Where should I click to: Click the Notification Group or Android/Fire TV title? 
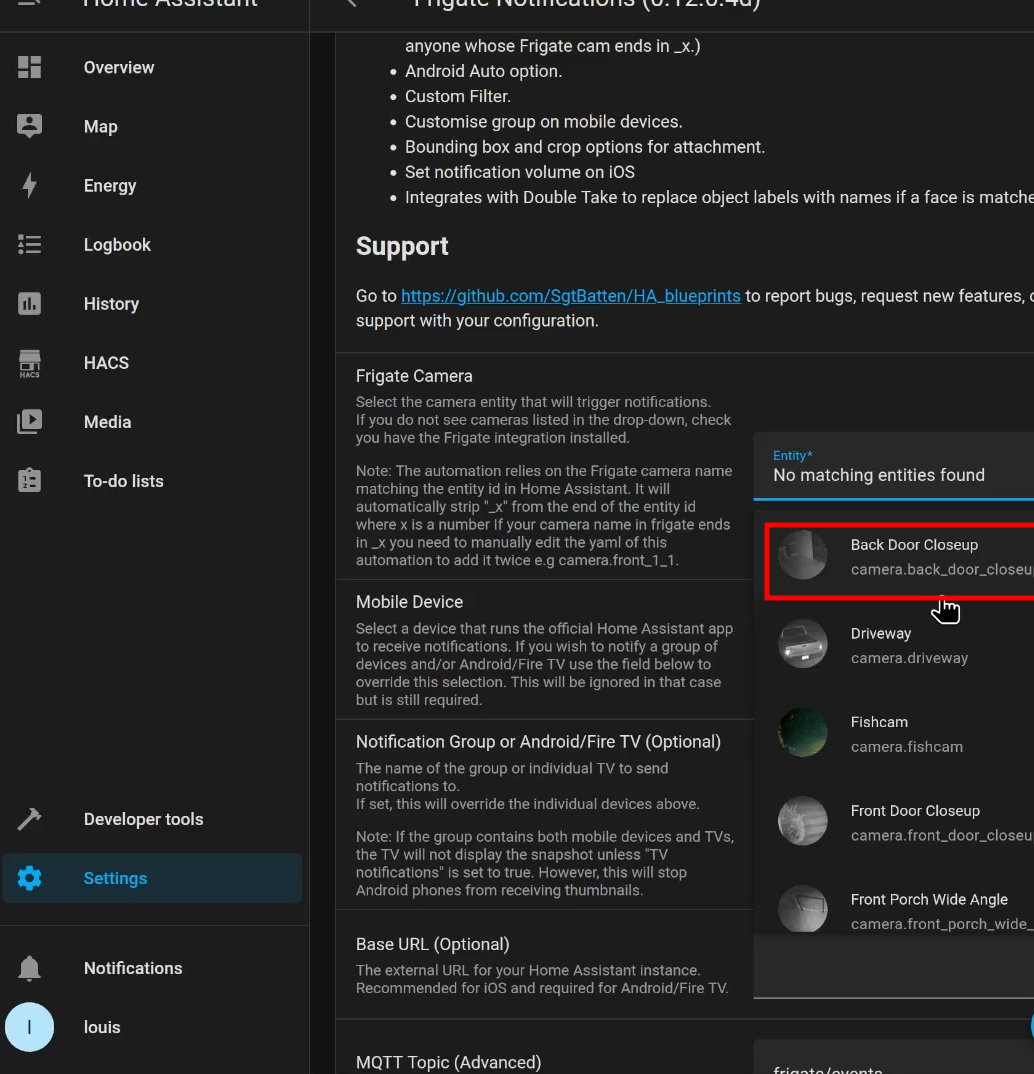tap(538, 742)
